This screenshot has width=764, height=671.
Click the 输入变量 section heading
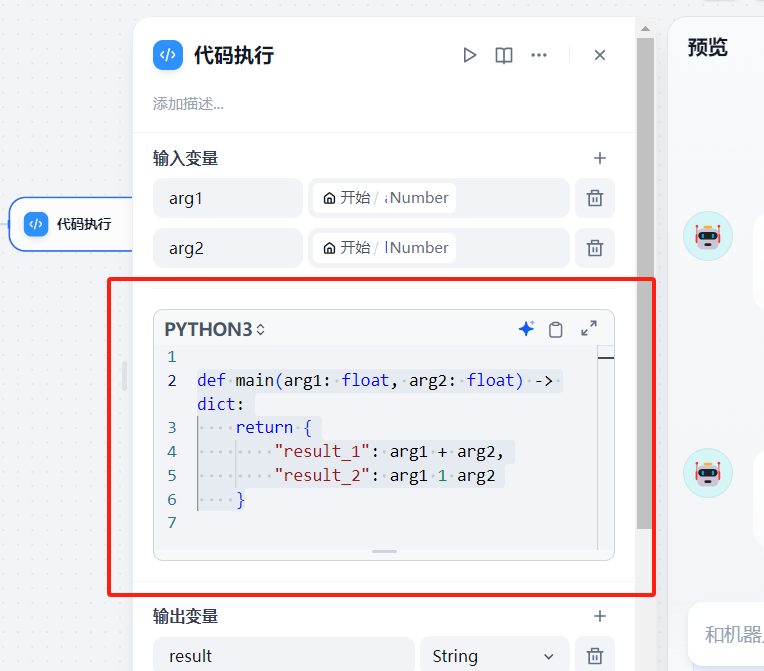[x=185, y=158]
